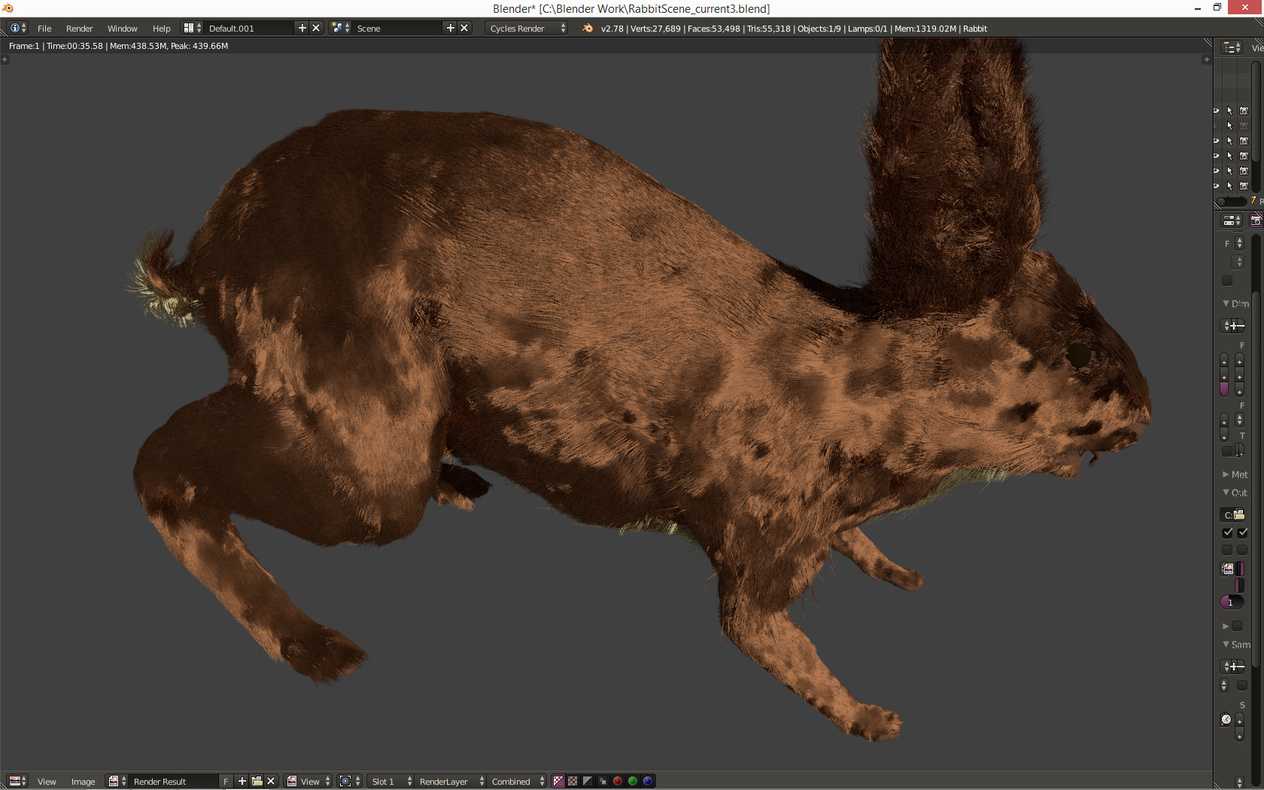
Task: Open image file with folder icon
Action: (x=257, y=781)
